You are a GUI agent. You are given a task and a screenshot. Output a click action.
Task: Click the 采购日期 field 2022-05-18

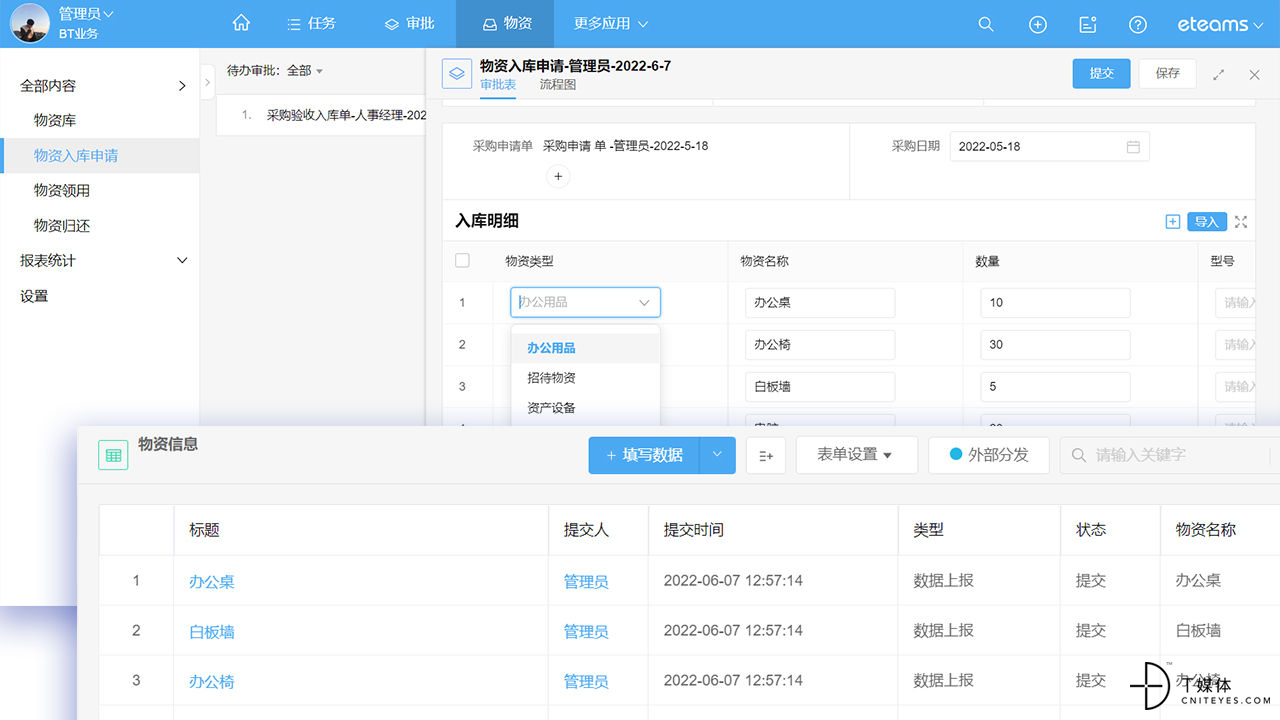point(1049,146)
